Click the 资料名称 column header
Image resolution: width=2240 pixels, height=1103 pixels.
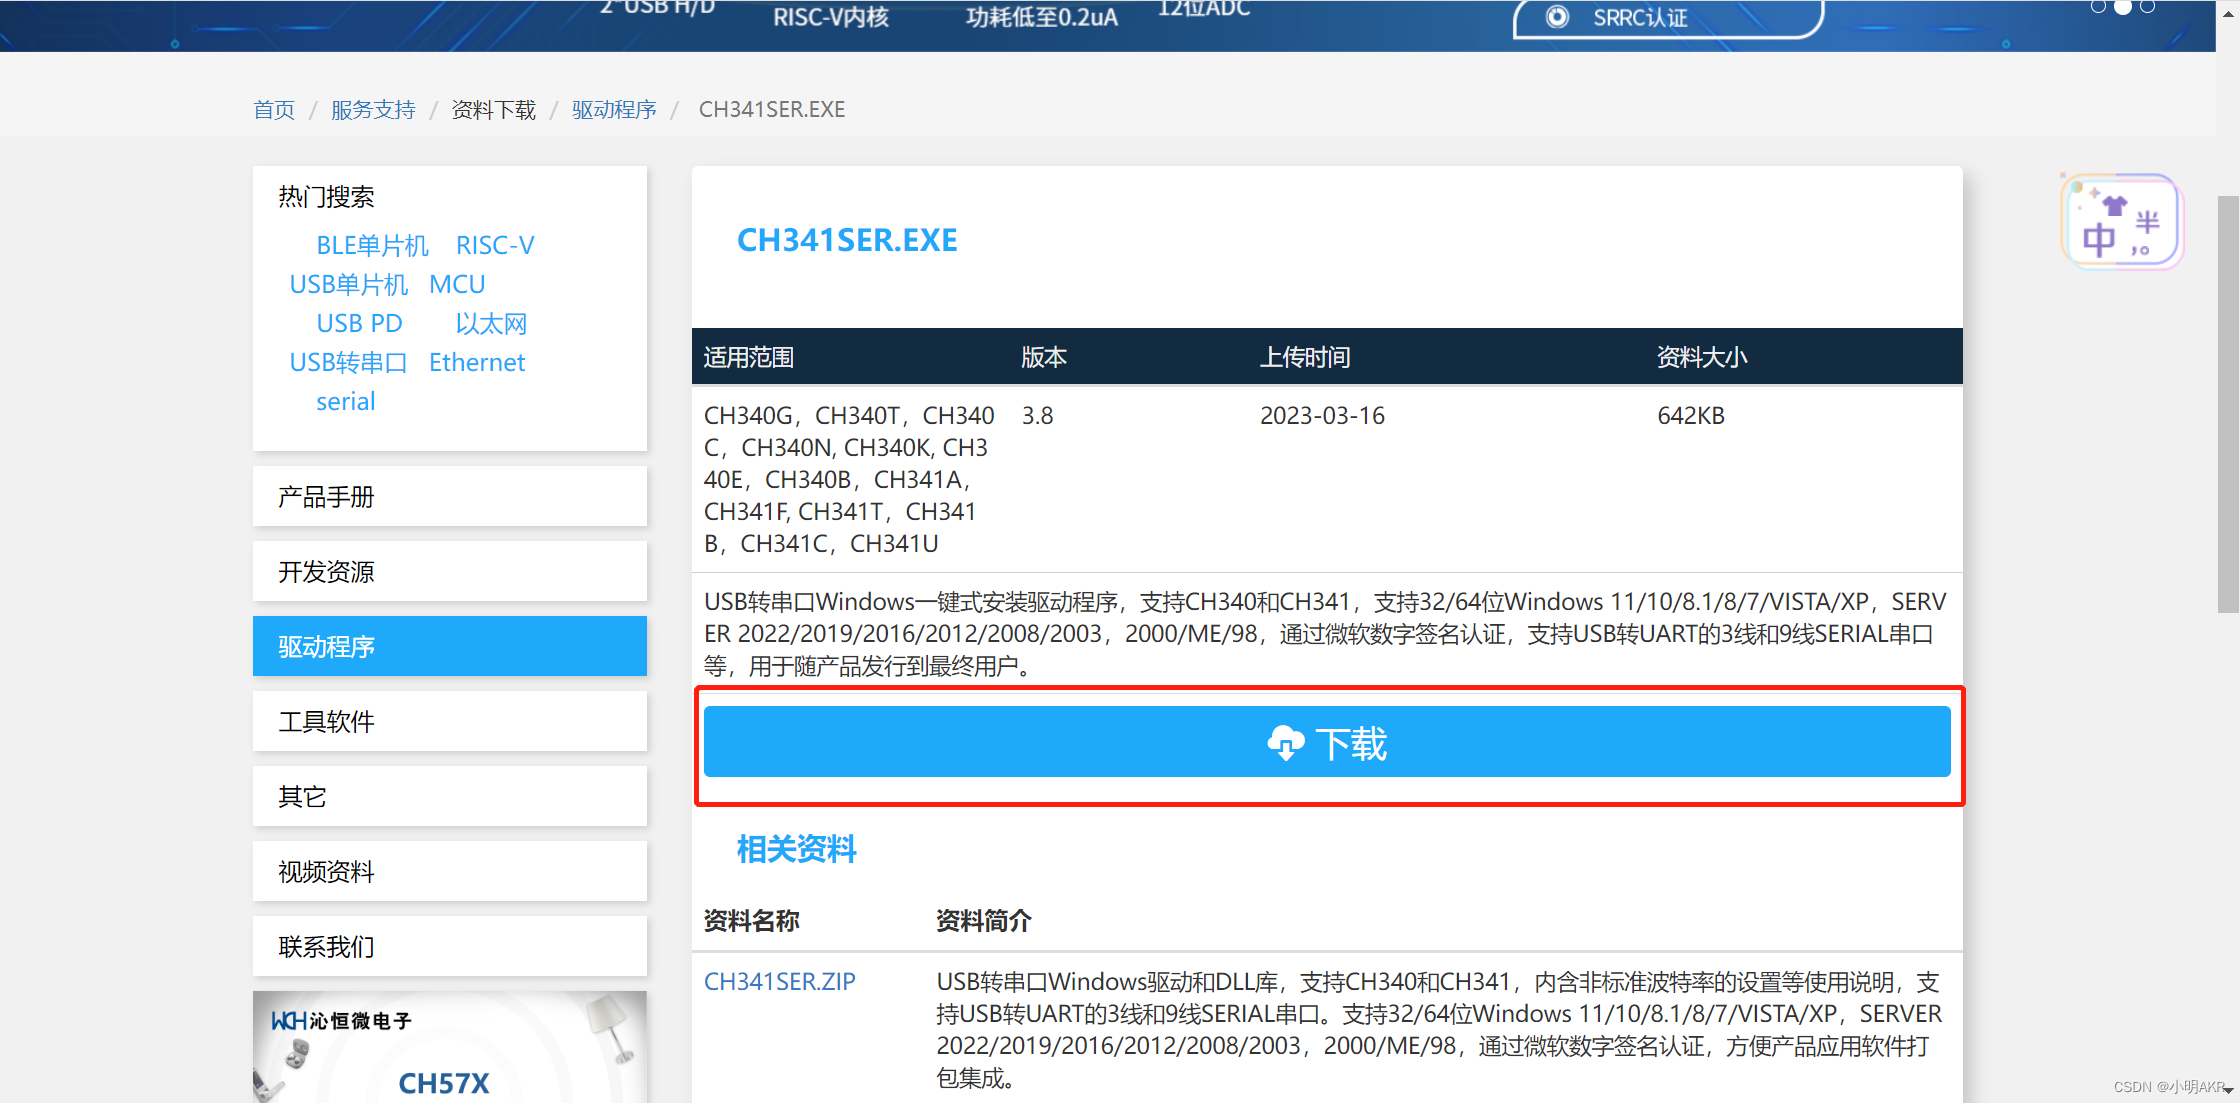[751, 920]
